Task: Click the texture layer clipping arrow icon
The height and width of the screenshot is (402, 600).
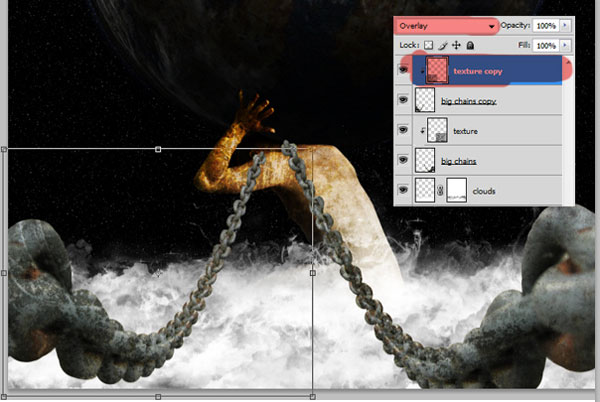Action: 422,131
